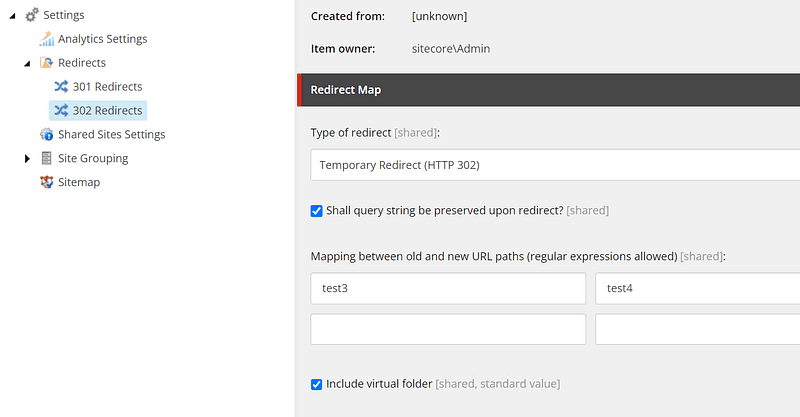Click the 302 Redirects shuffle icon
This screenshot has width=800, height=417.
pos(61,110)
